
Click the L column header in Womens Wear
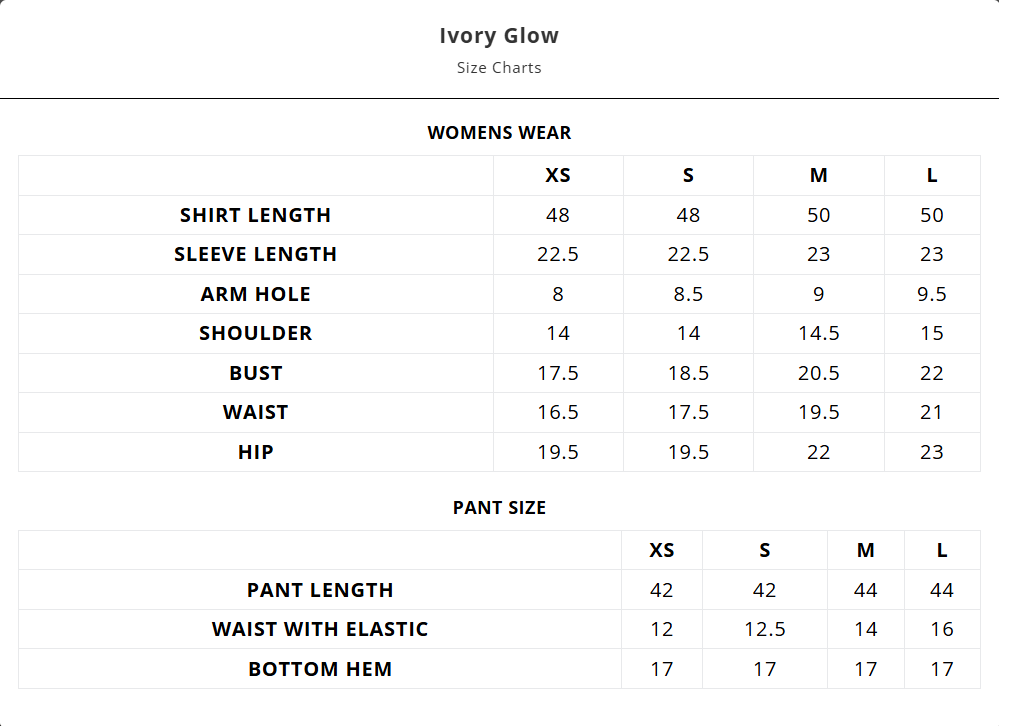coord(932,176)
